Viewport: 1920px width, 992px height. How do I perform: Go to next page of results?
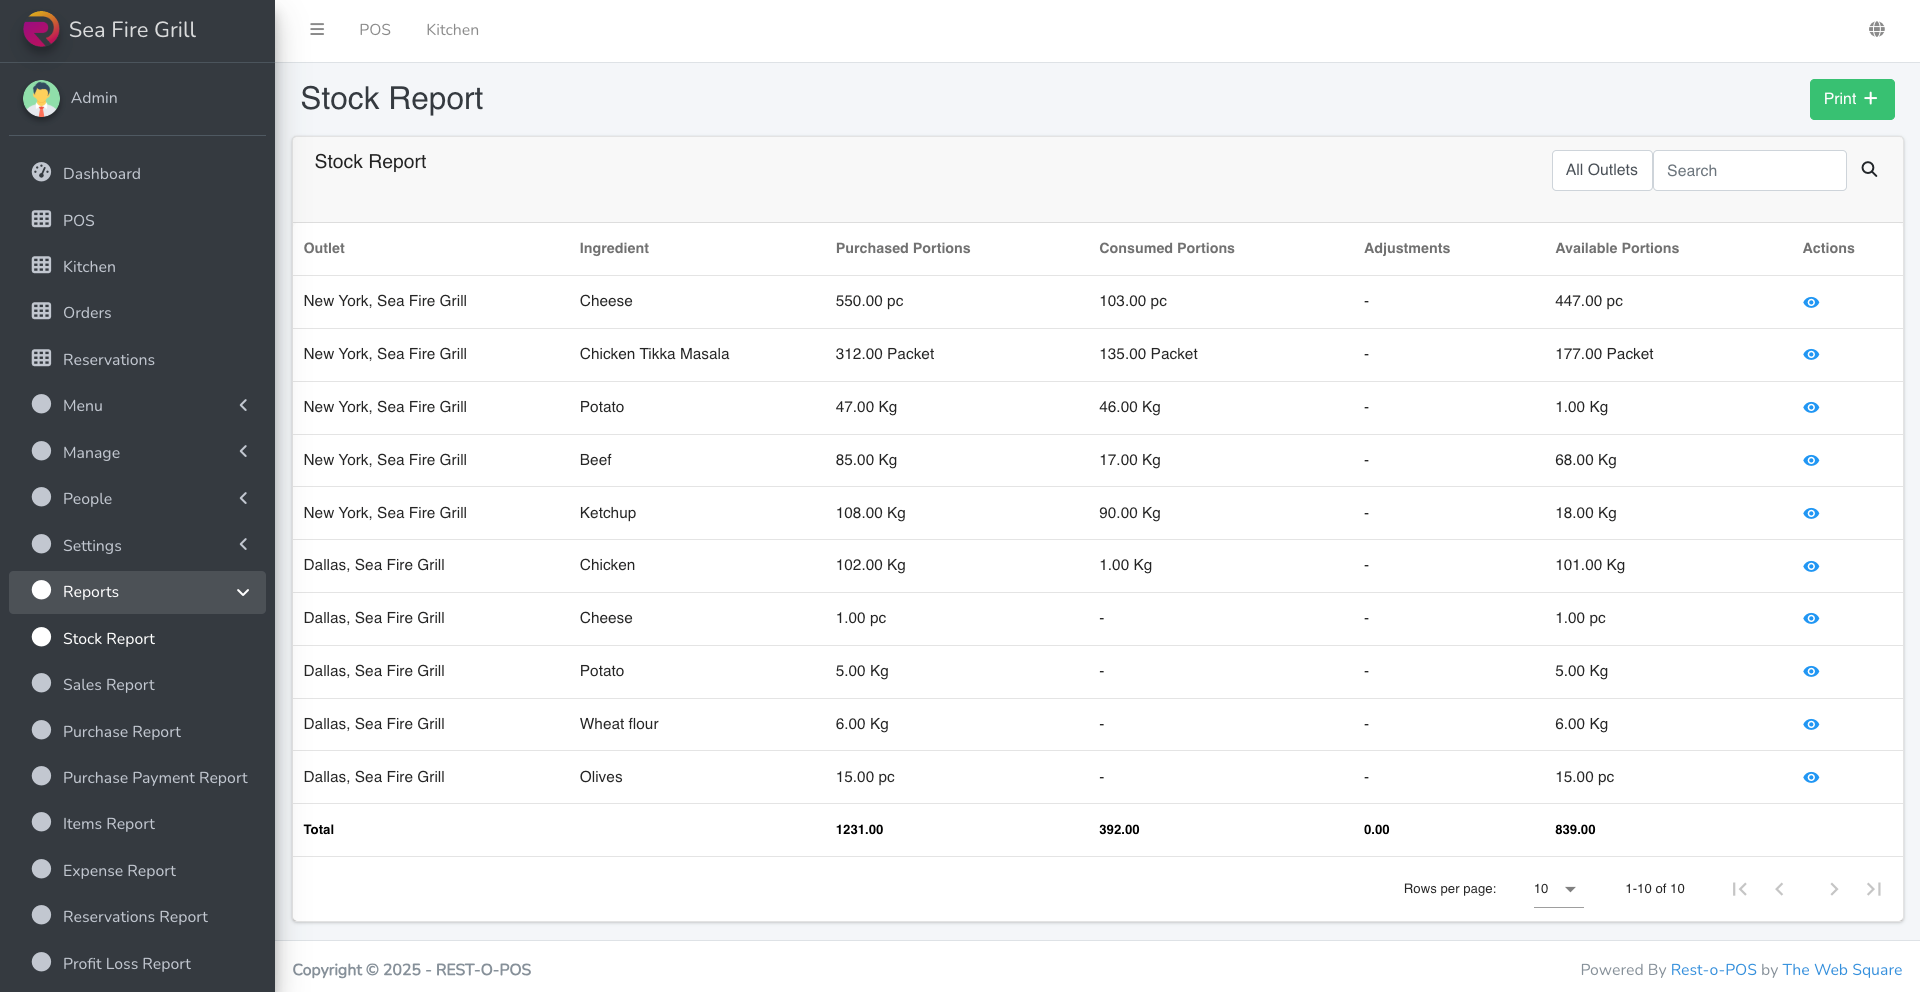point(1834,889)
